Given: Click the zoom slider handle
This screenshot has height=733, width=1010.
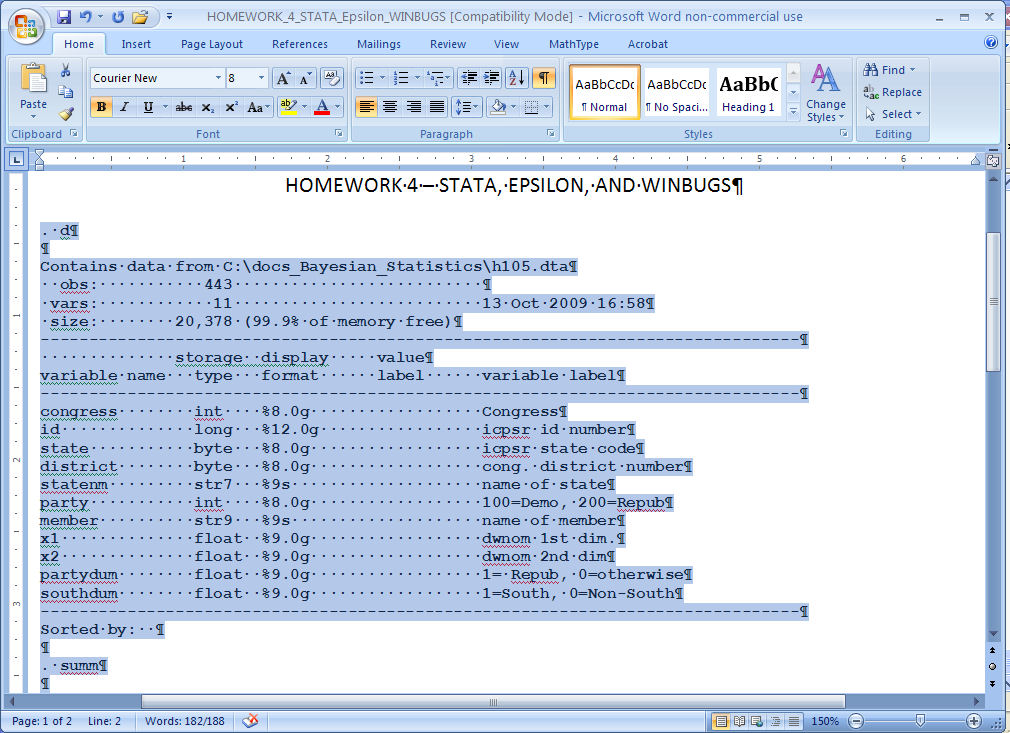Looking at the screenshot, I should click(920, 721).
